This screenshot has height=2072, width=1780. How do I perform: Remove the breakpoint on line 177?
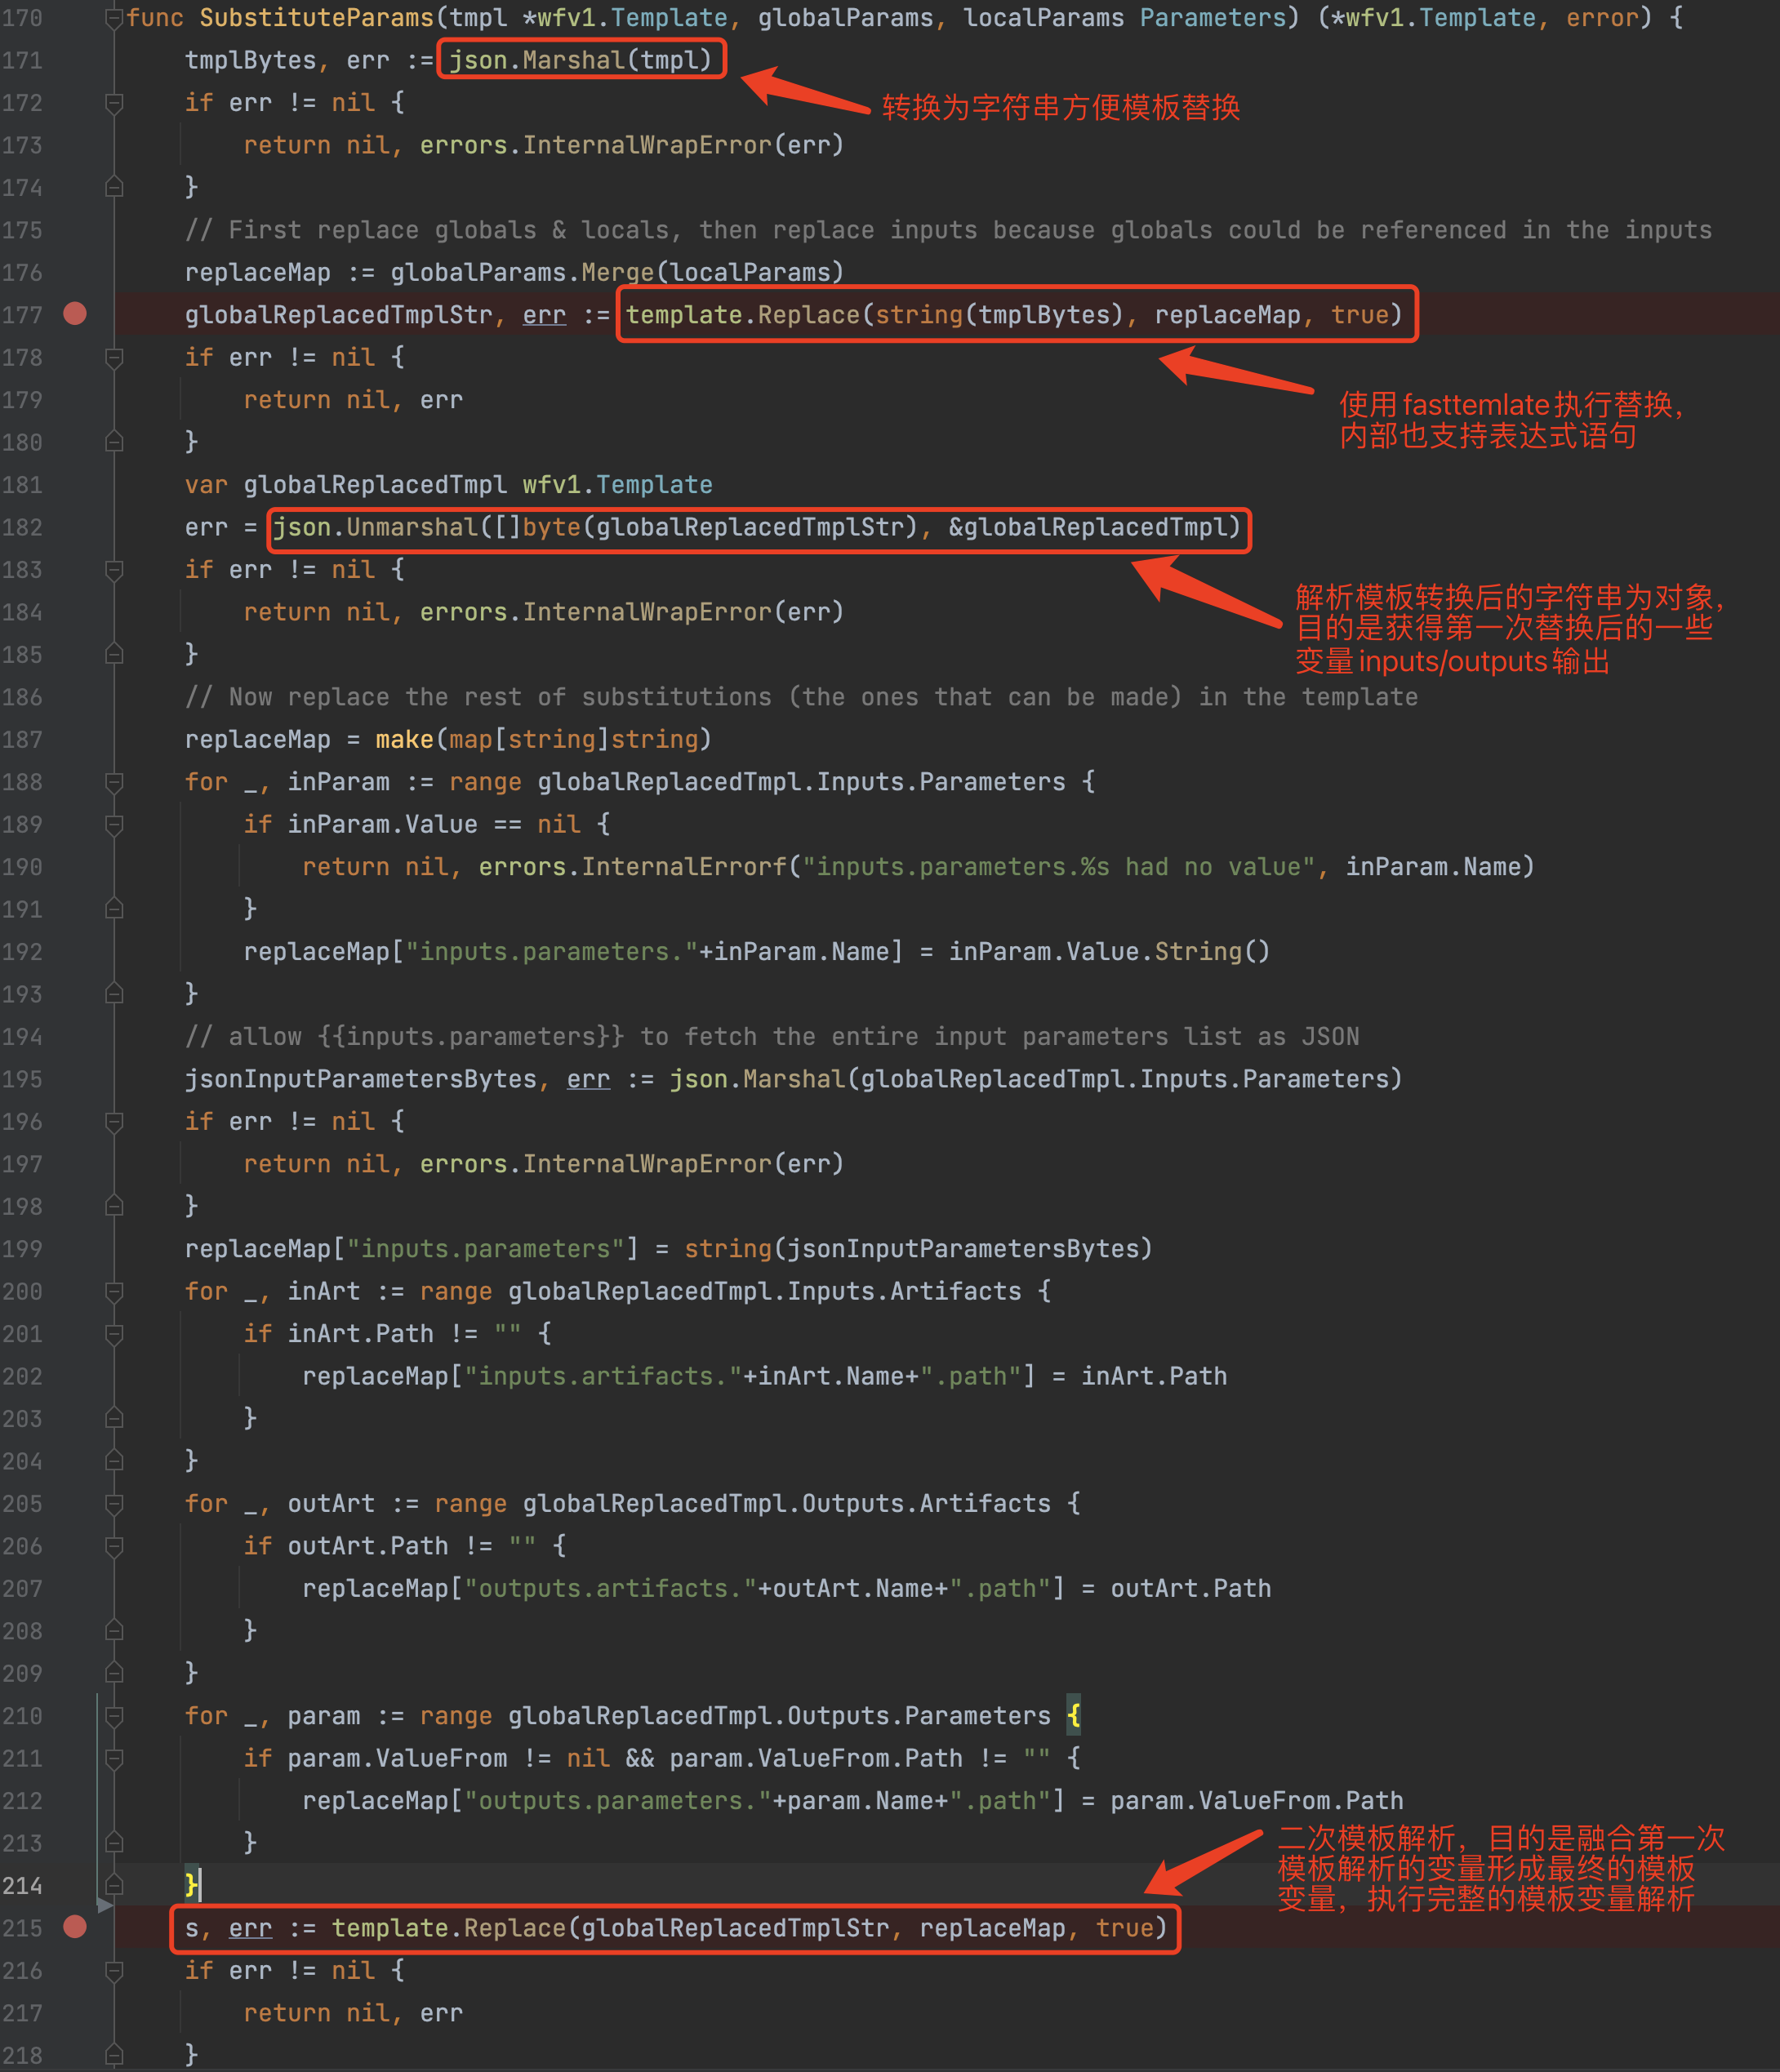[x=75, y=314]
